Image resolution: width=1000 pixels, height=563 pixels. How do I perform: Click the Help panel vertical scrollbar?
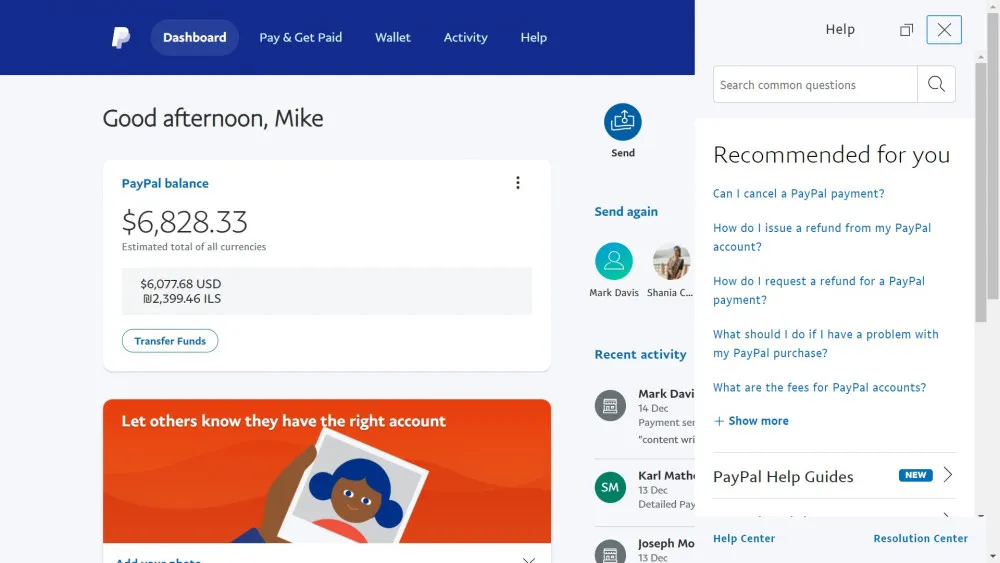(981, 191)
